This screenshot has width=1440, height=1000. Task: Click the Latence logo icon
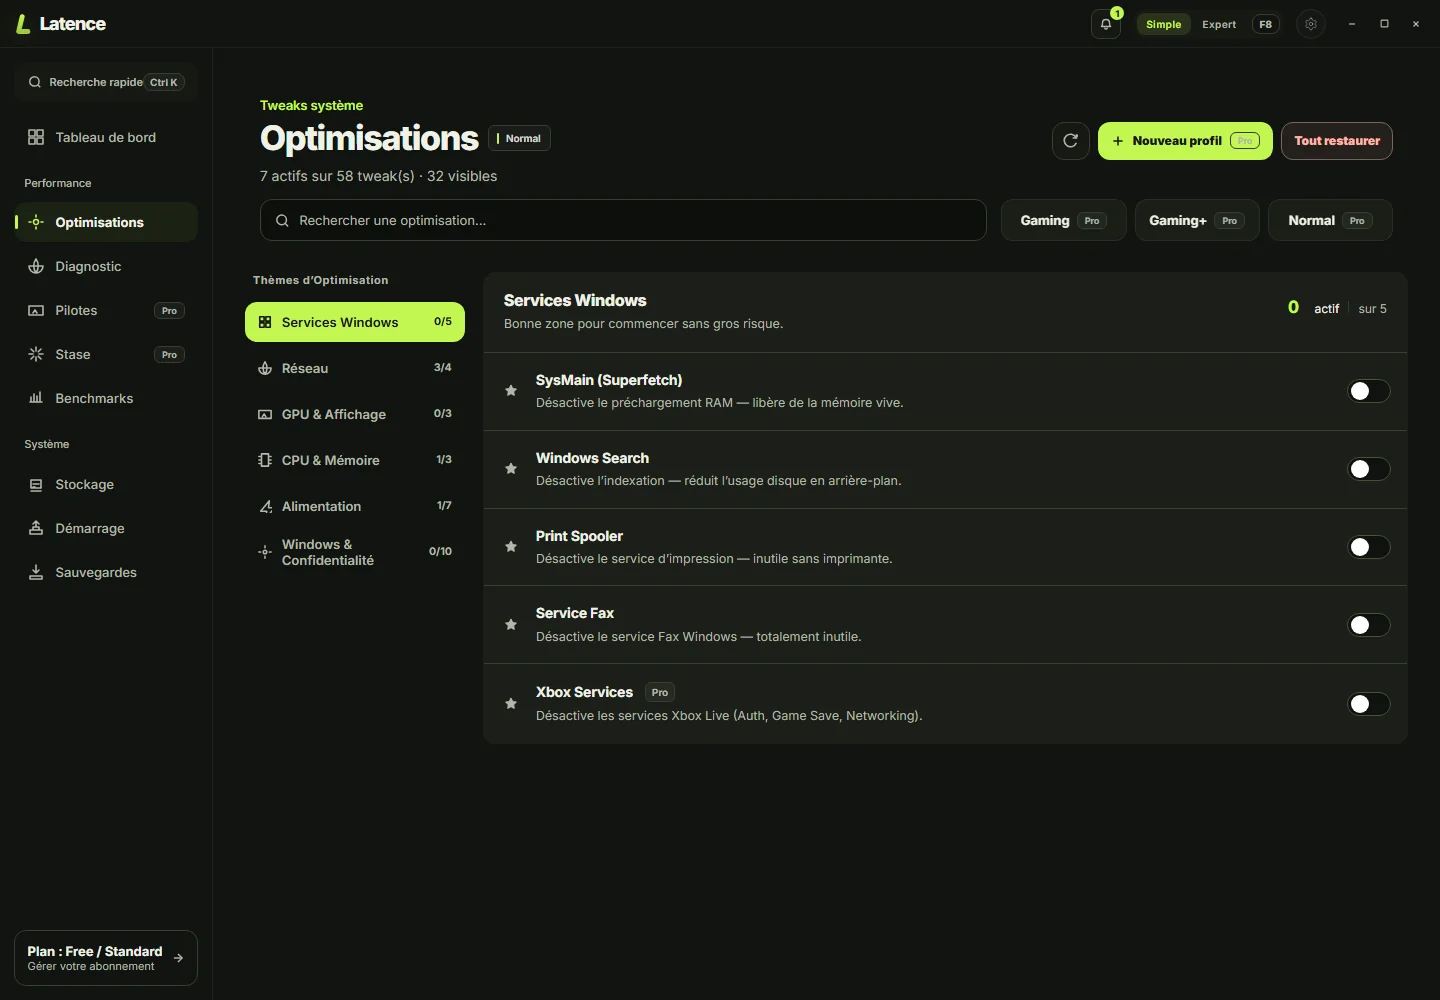pyautogui.click(x=23, y=24)
